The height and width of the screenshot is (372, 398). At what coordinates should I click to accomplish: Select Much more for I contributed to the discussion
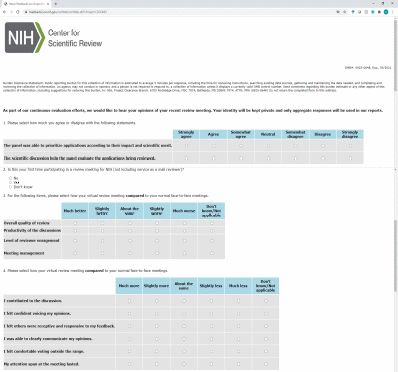pyautogui.click(x=129, y=301)
